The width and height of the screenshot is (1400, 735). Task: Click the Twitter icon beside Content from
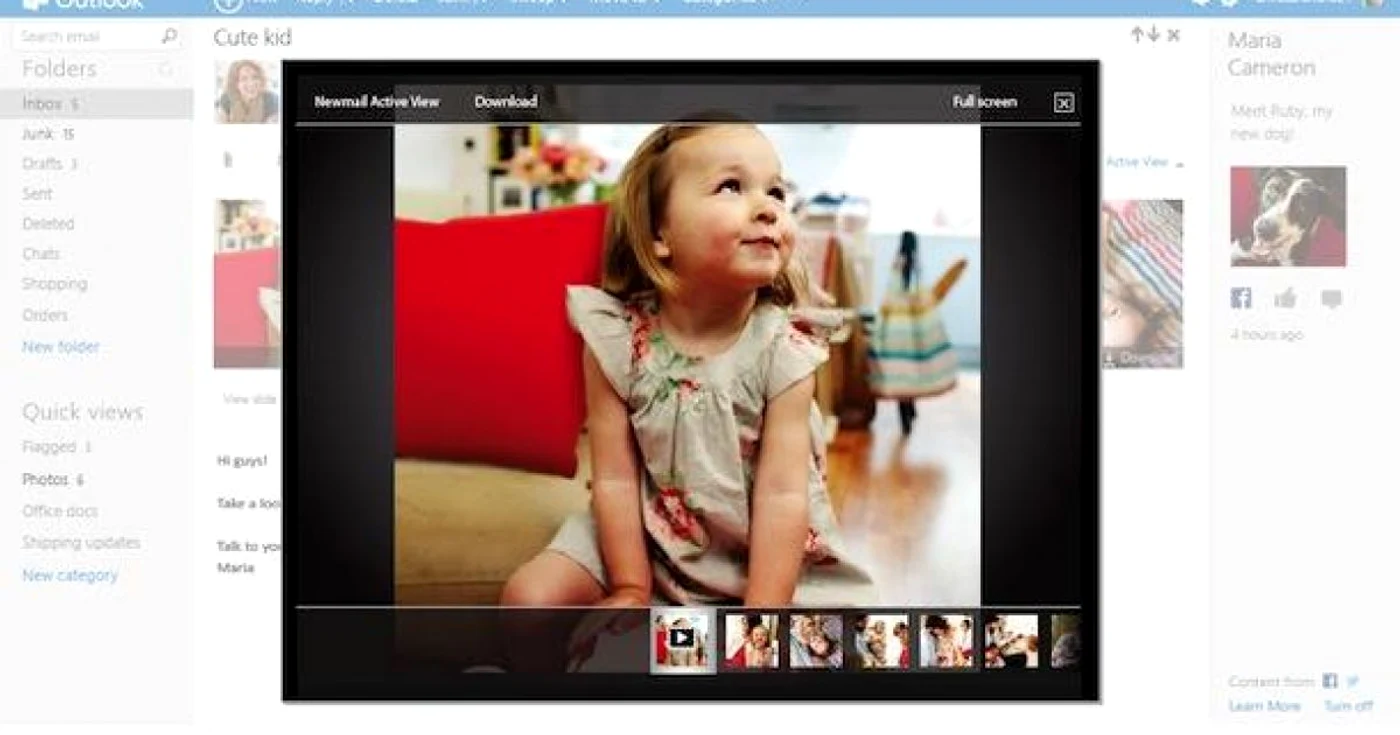[x=1353, y=681]
